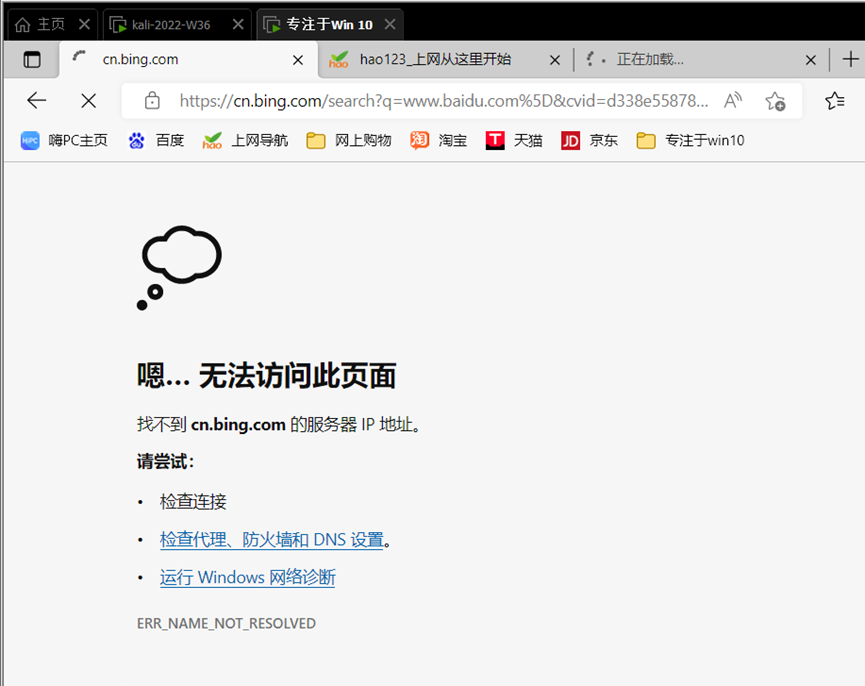Click the site security lock icon
Viewport: 865px width, 686px height.
[x=152, y=100]
